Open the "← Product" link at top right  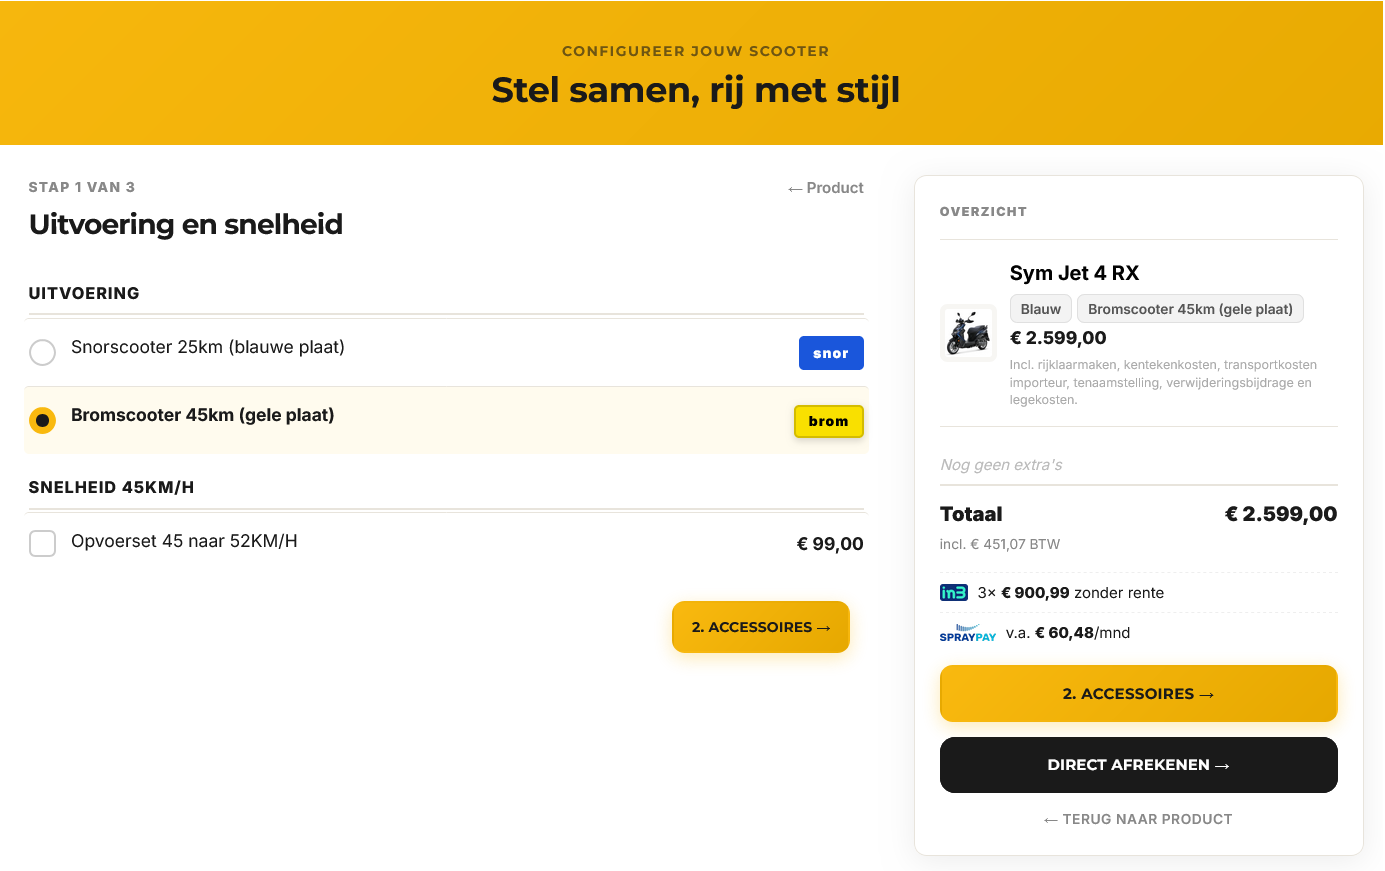click(x=825, y=187)
